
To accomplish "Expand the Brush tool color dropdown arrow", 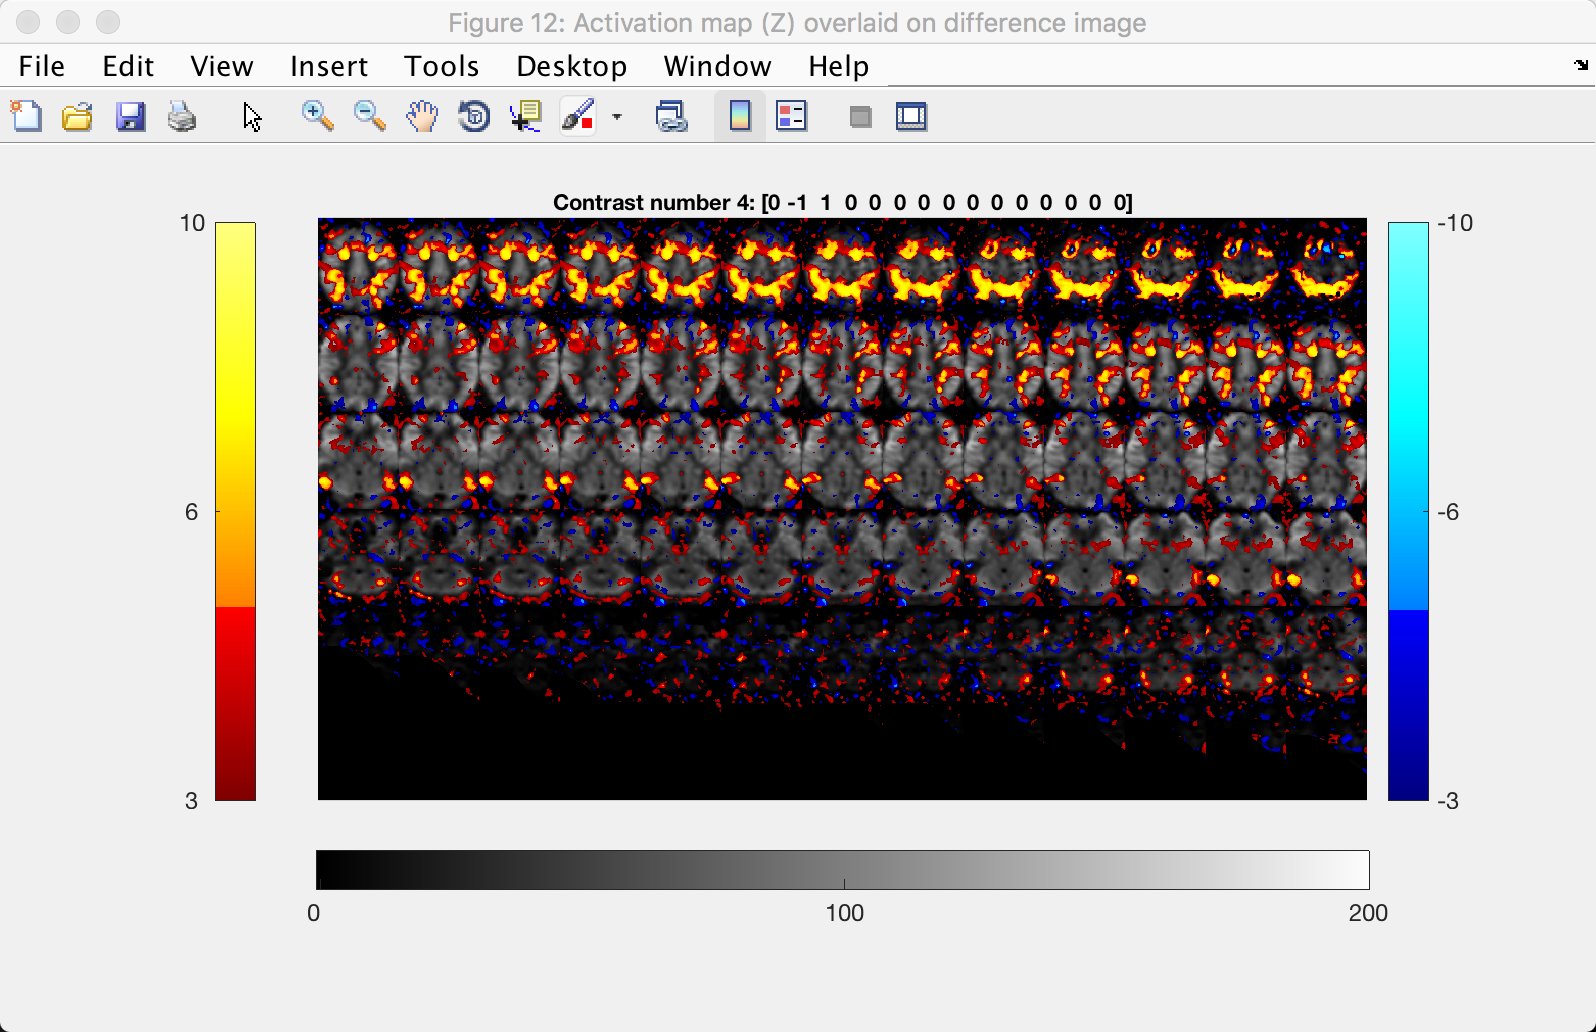I will (617, 117).
